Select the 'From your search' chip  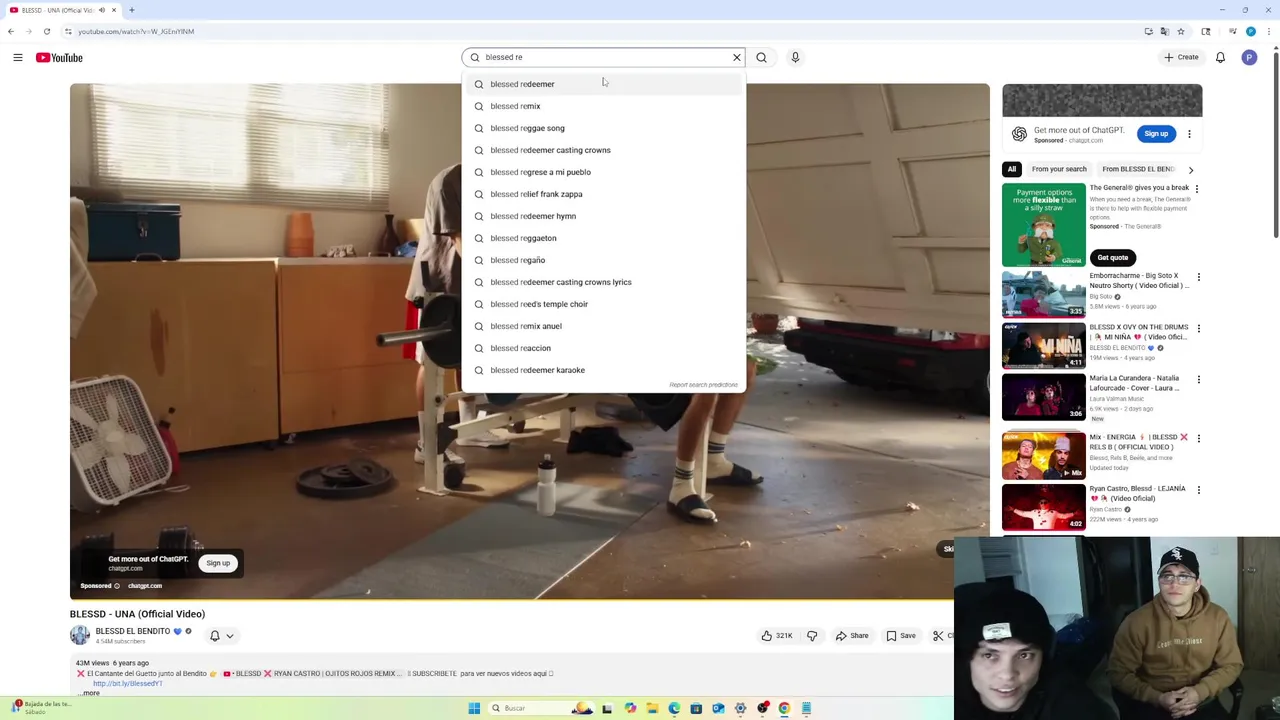(1059, 169)
